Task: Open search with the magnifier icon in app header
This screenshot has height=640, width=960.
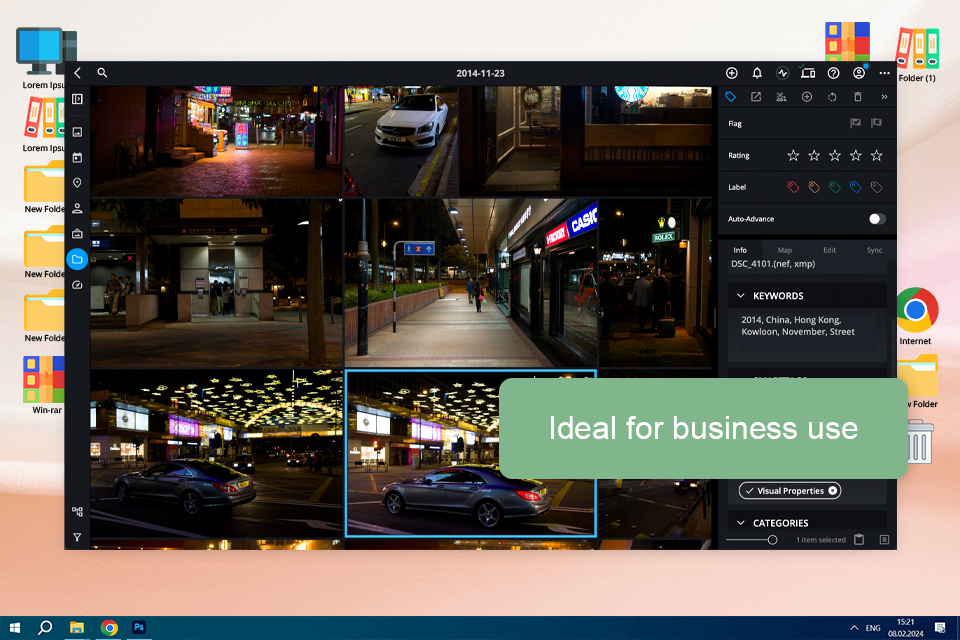Action: pos(102,73)
